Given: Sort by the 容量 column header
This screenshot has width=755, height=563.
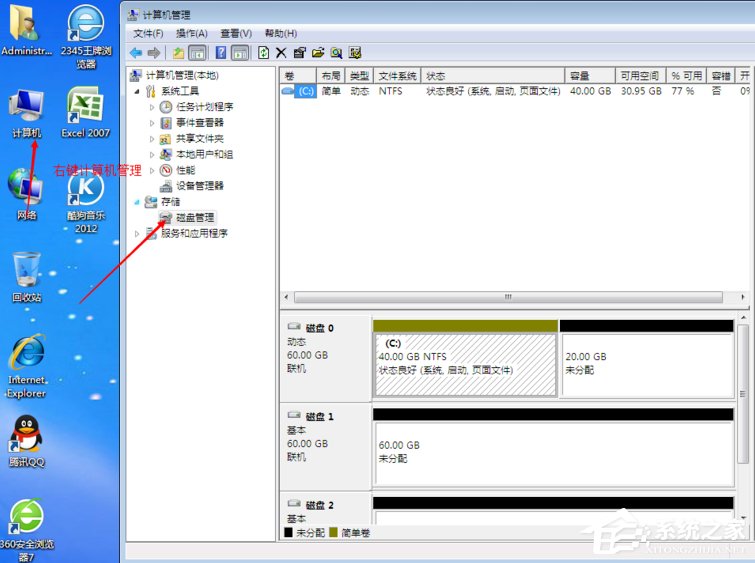Looking at the screenshot, I should (590, 76).
